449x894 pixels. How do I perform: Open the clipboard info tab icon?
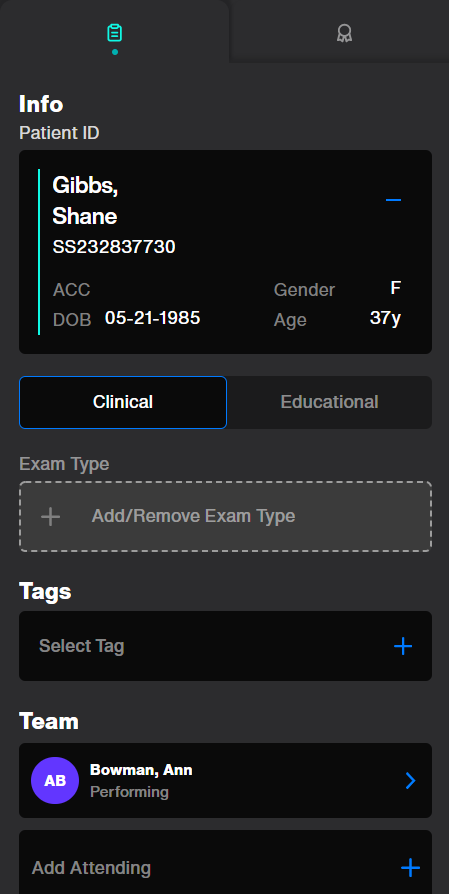click(115, 33)
